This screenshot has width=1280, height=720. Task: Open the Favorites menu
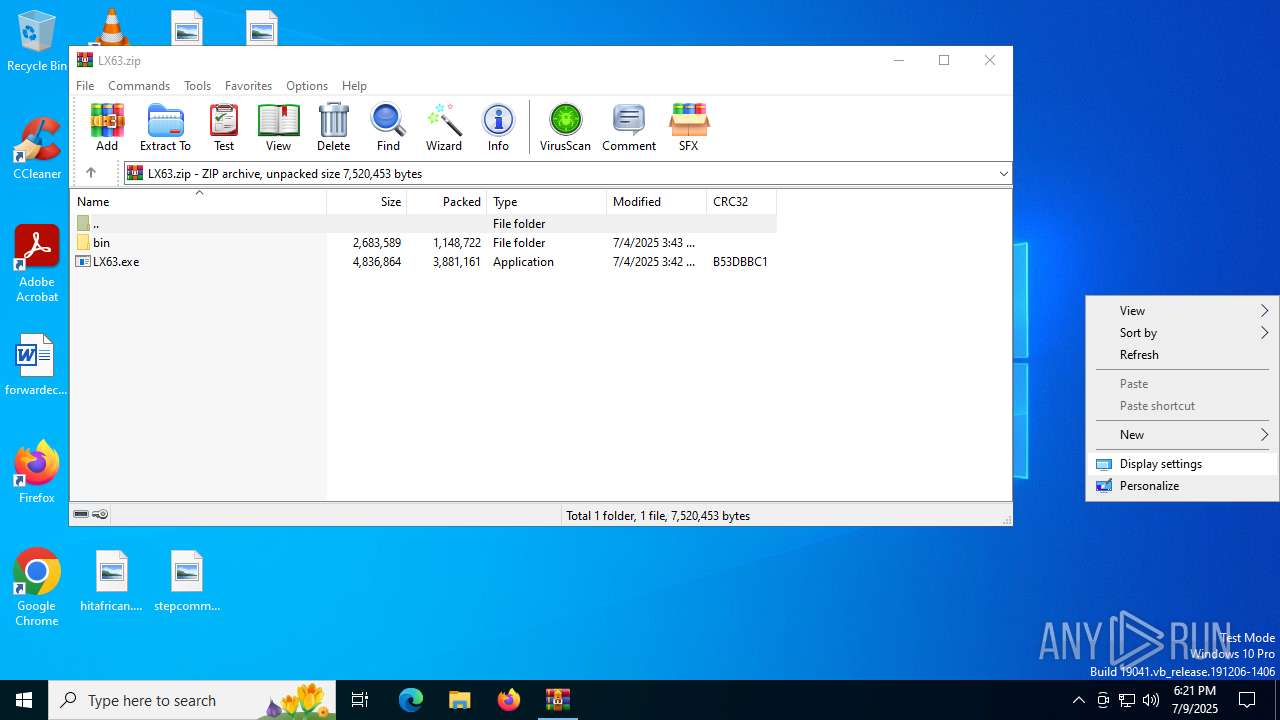coord(248,86)
